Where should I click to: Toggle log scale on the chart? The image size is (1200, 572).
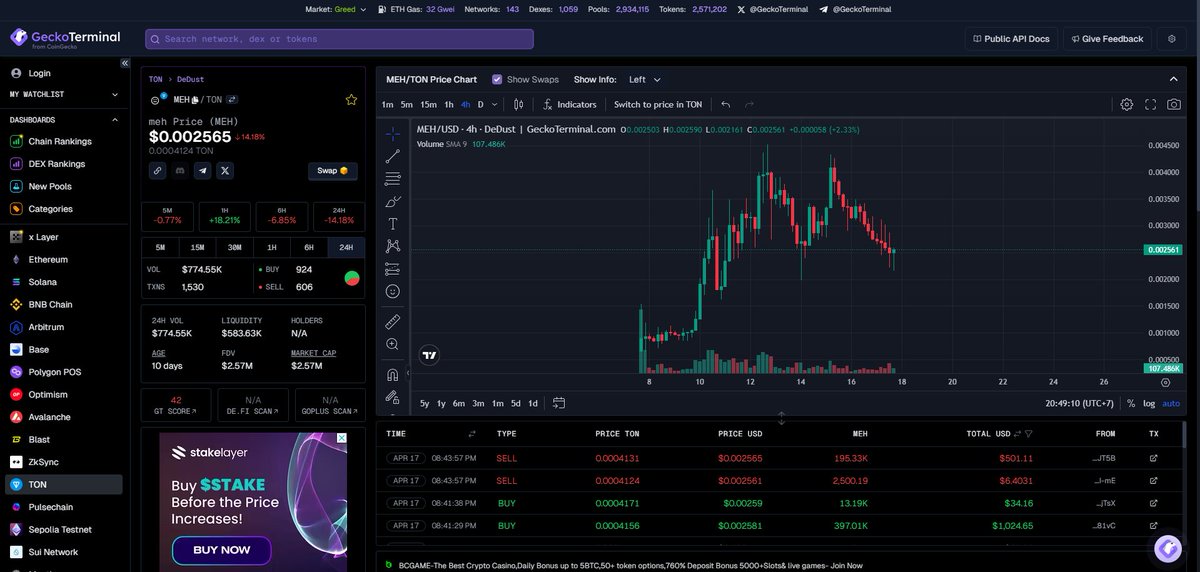[1149, 403]
